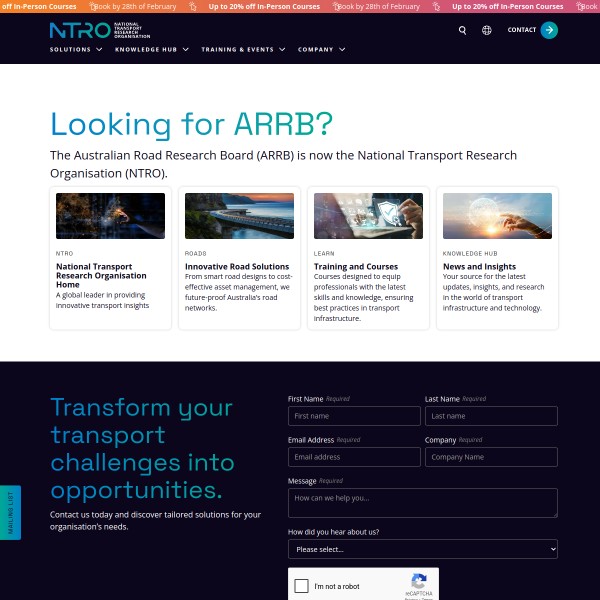This screenshot has height=600, width=600.
Task: Click the First Name input field
Action: tap(354, 416)
